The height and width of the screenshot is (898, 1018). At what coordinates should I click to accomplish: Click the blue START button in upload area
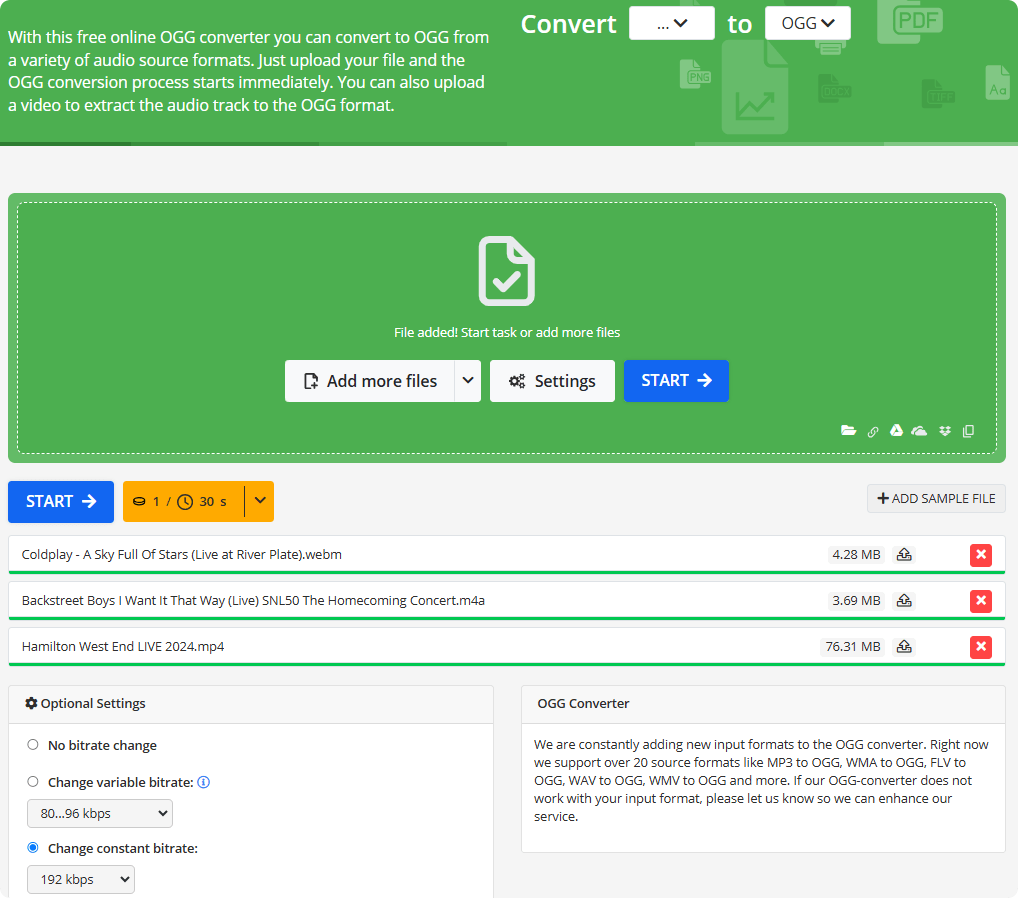coord(676,381)
